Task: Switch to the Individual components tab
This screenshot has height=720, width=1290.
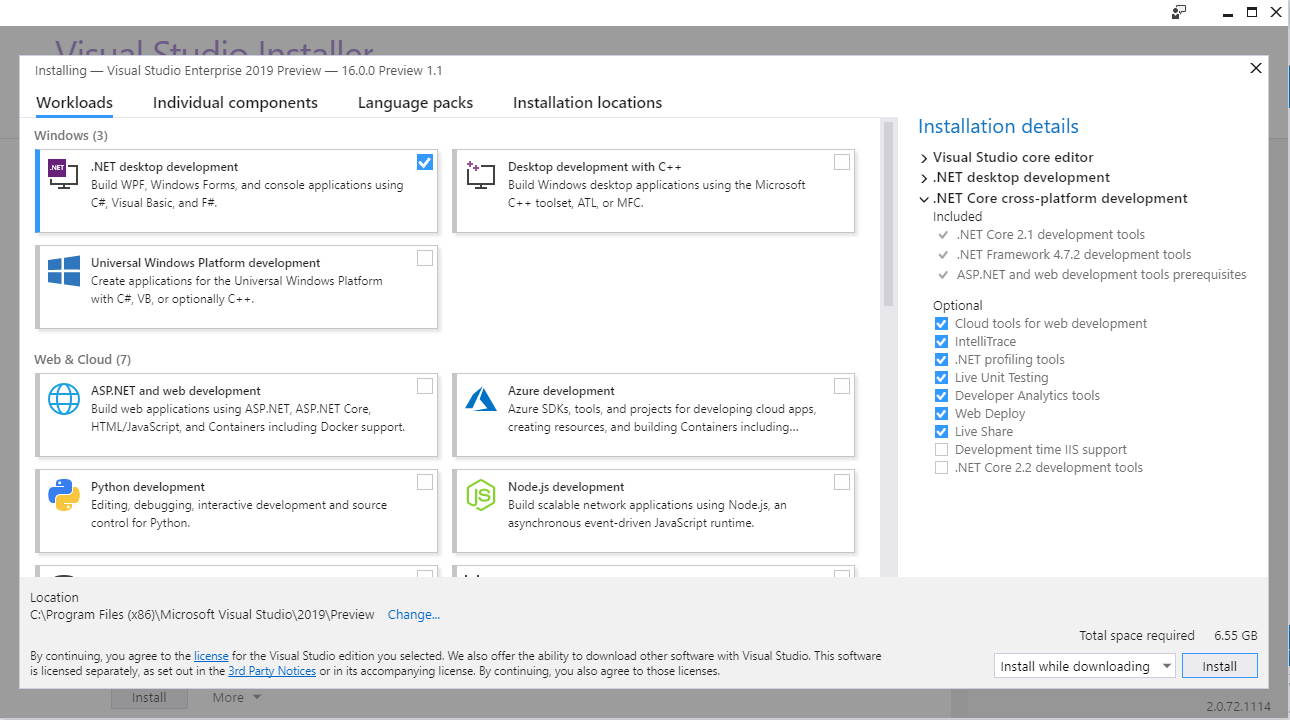Action: (235, 103)
